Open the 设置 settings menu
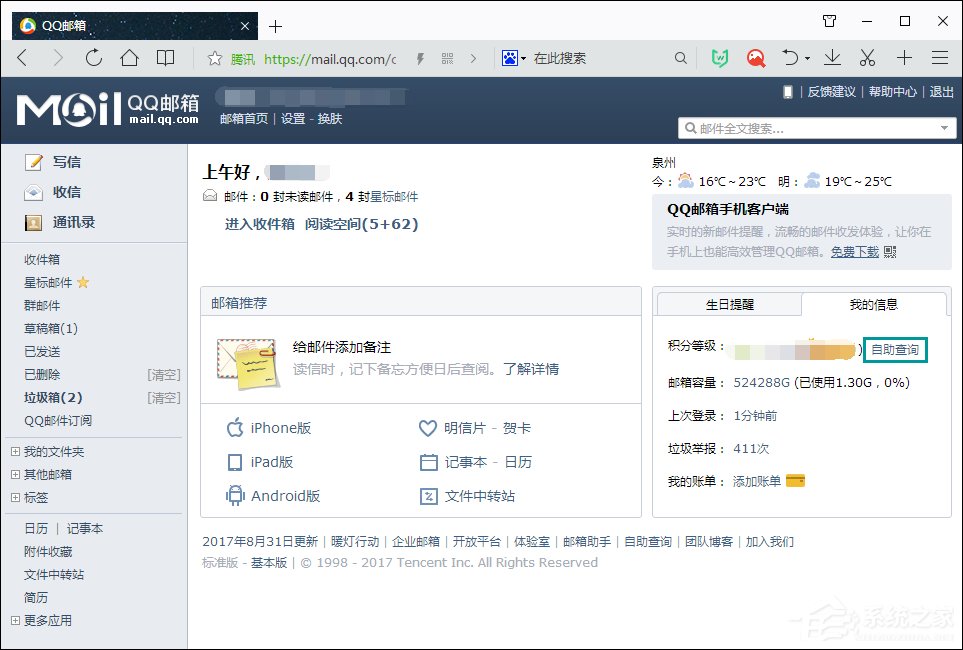The image size is (963, 650). pyautogui.click(x=292, y=118)
